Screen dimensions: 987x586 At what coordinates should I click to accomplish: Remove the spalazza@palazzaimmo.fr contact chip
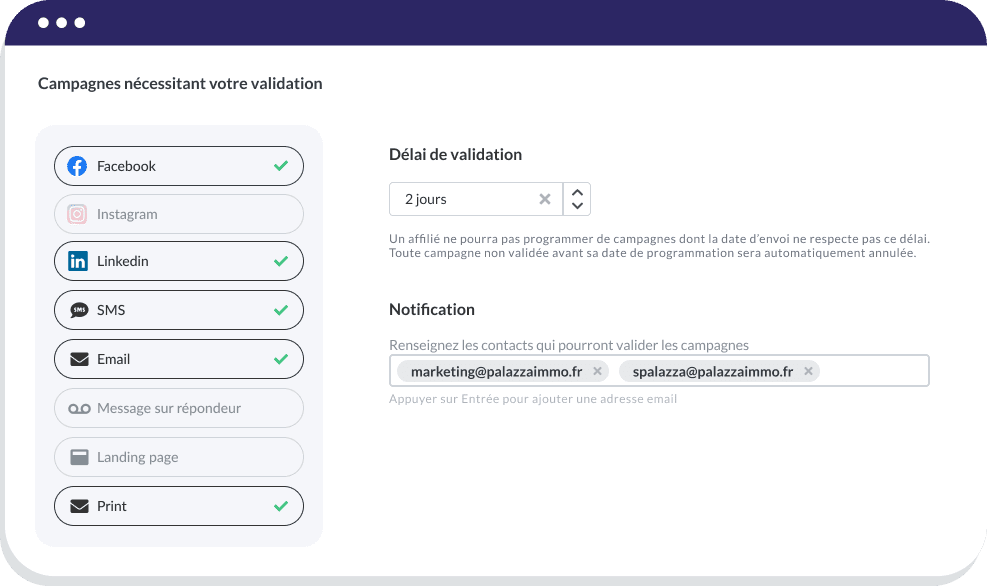tap(807, 371)
